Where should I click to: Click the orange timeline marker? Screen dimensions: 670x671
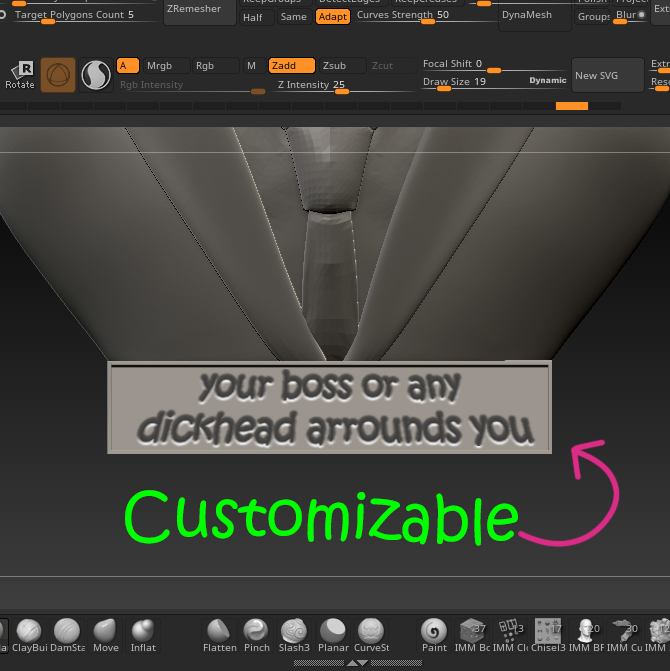point(572,106)
